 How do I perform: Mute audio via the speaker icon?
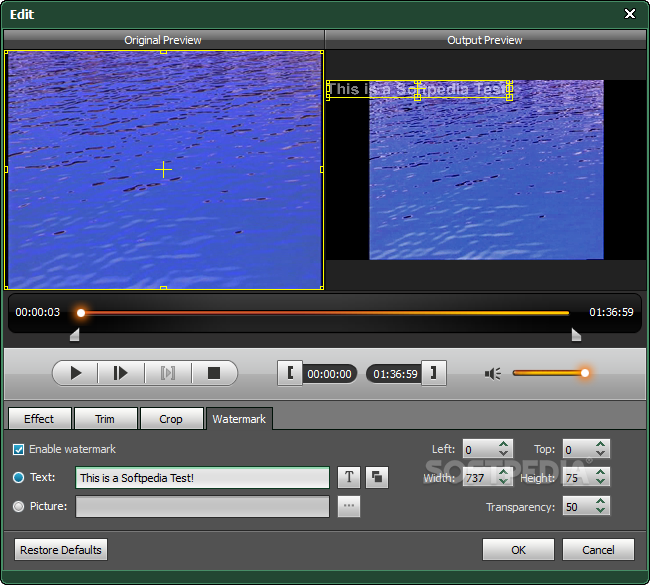(492, 374)
